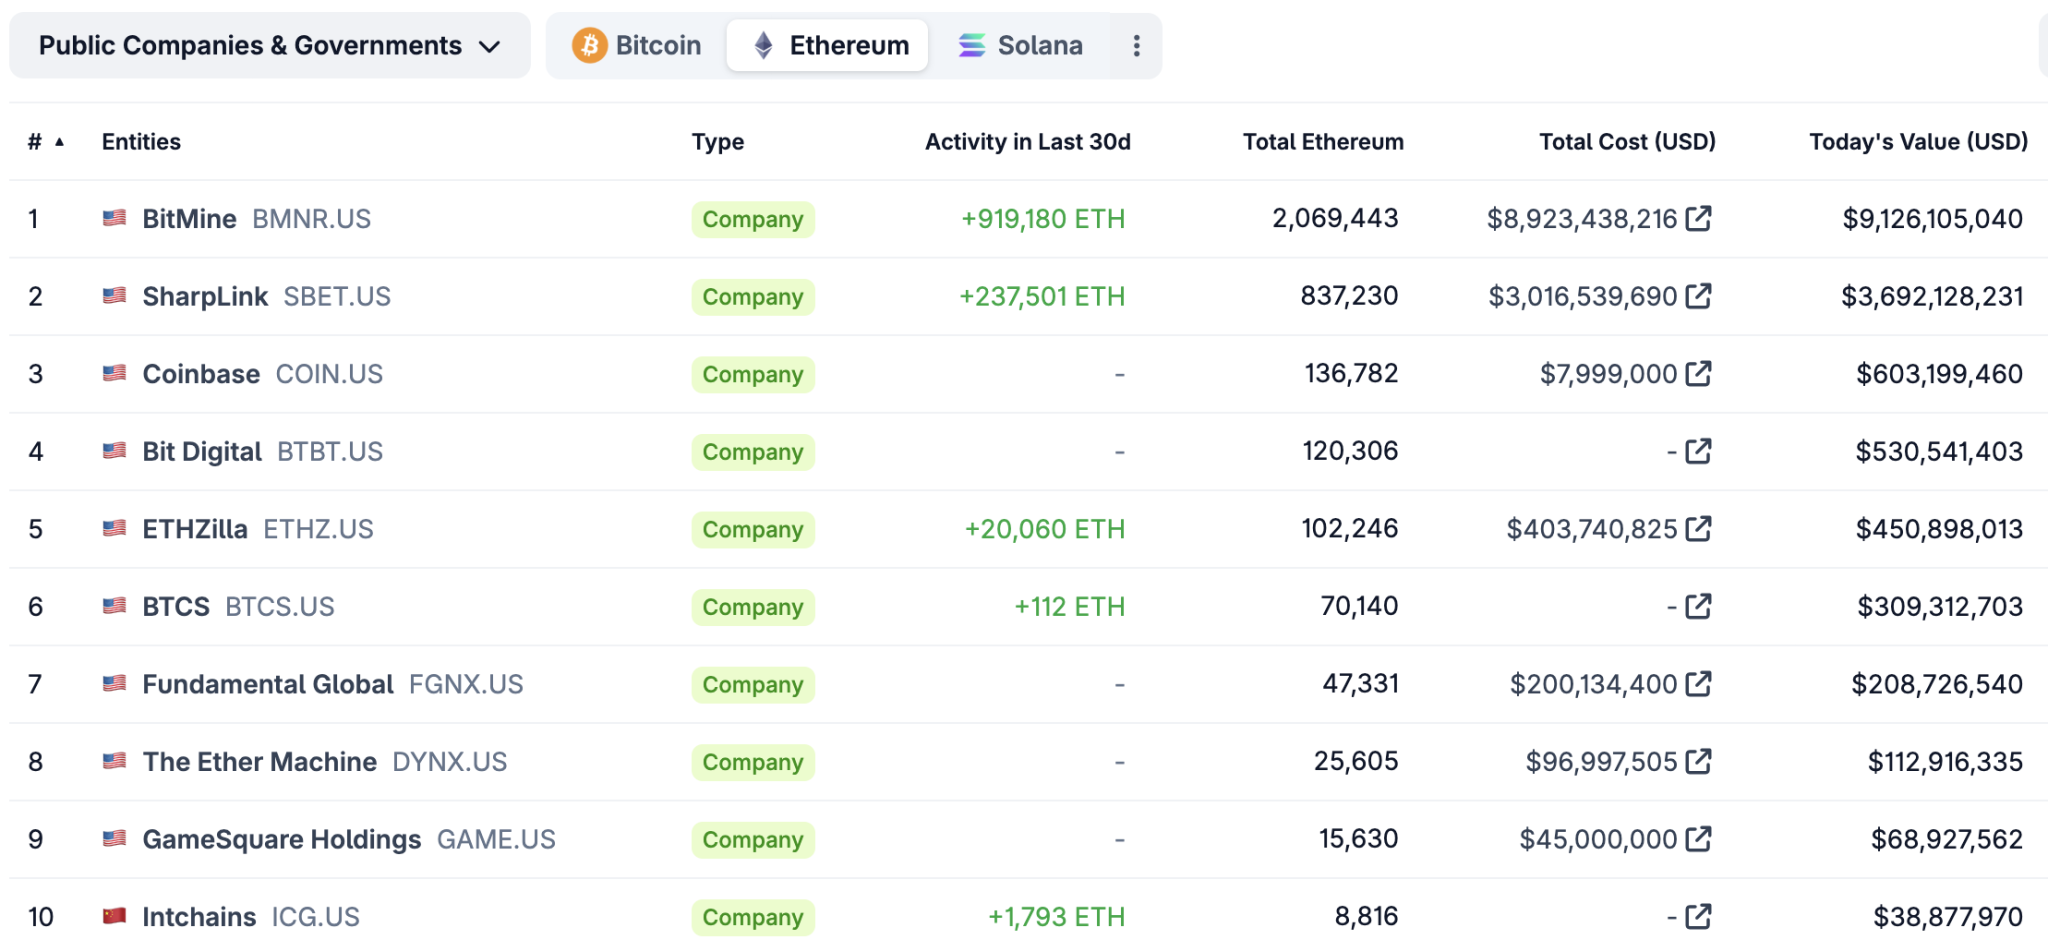Viewport: 2048px width, 951px height.
Task: Click the China flag beside Intchains
Action: tap(113, 915)
